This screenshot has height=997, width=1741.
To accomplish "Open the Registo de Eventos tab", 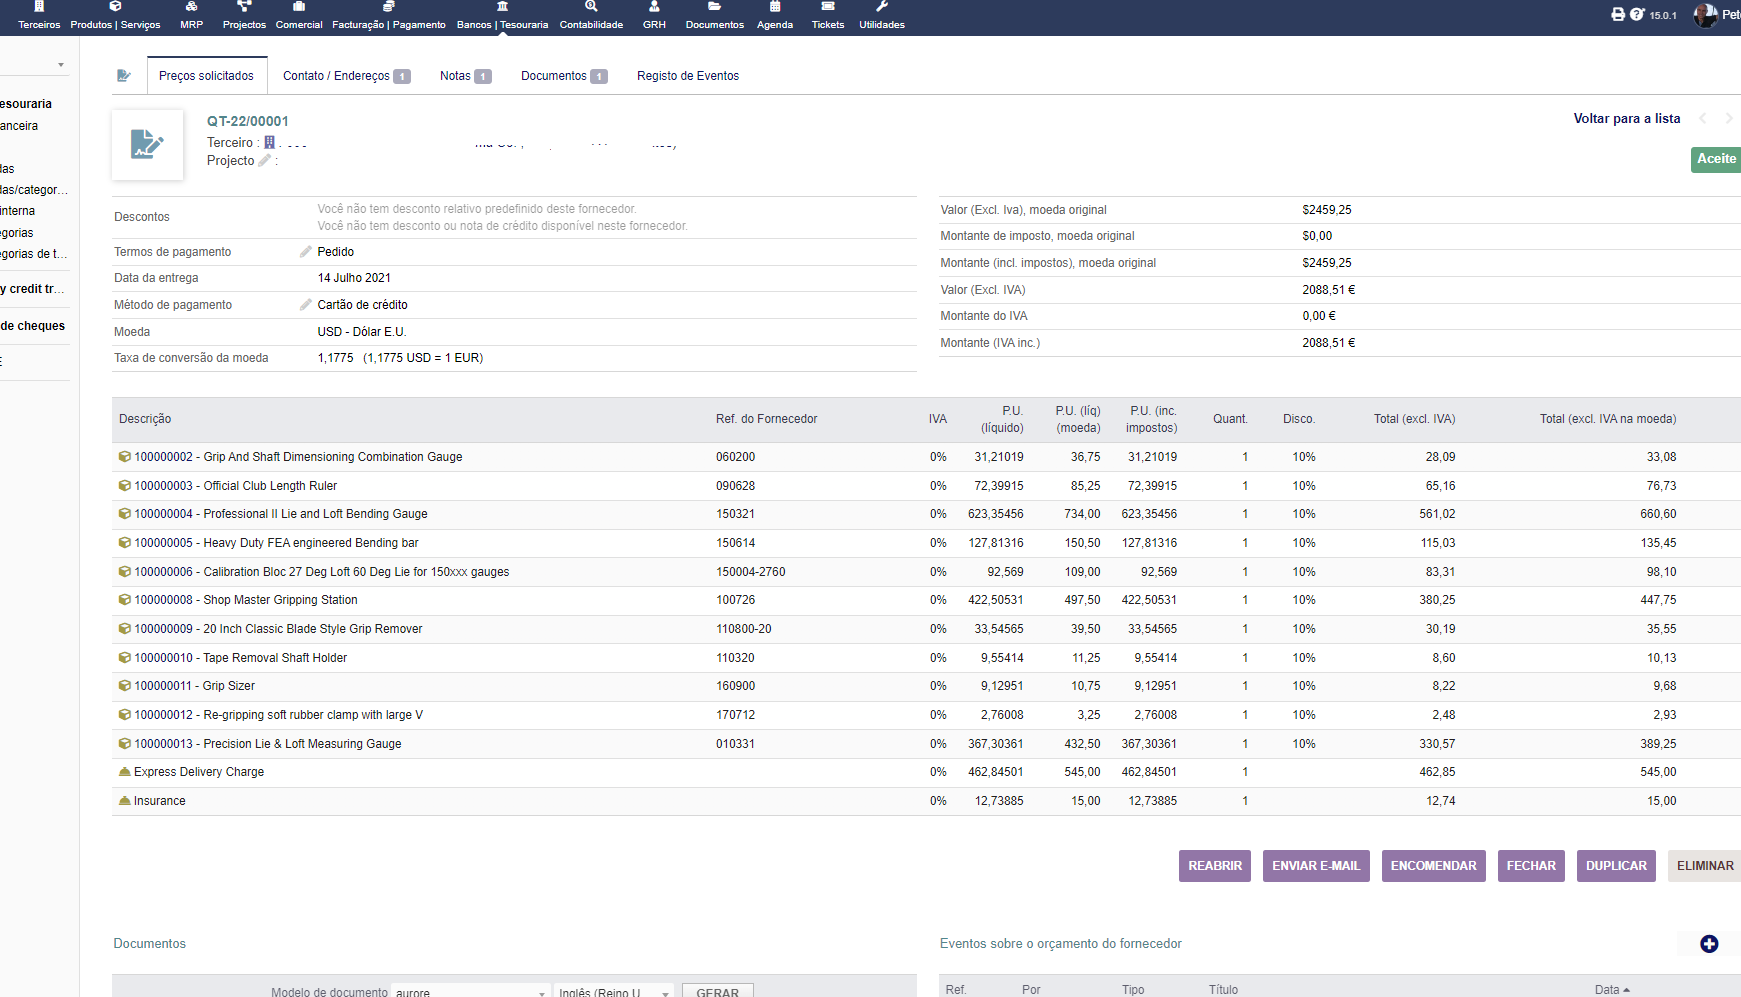I will coord(687,76).
